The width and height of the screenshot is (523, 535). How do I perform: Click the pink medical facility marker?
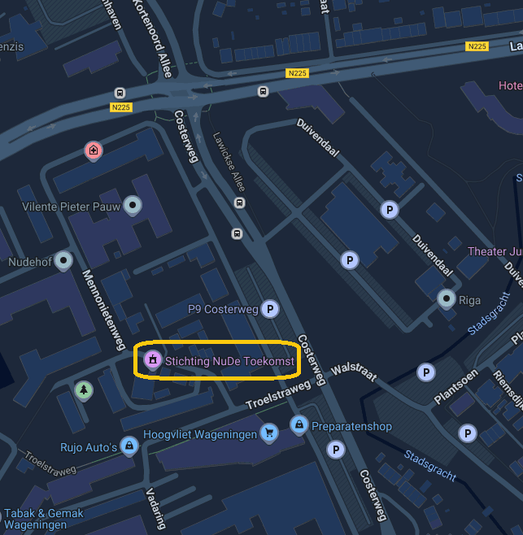(93, 150)
